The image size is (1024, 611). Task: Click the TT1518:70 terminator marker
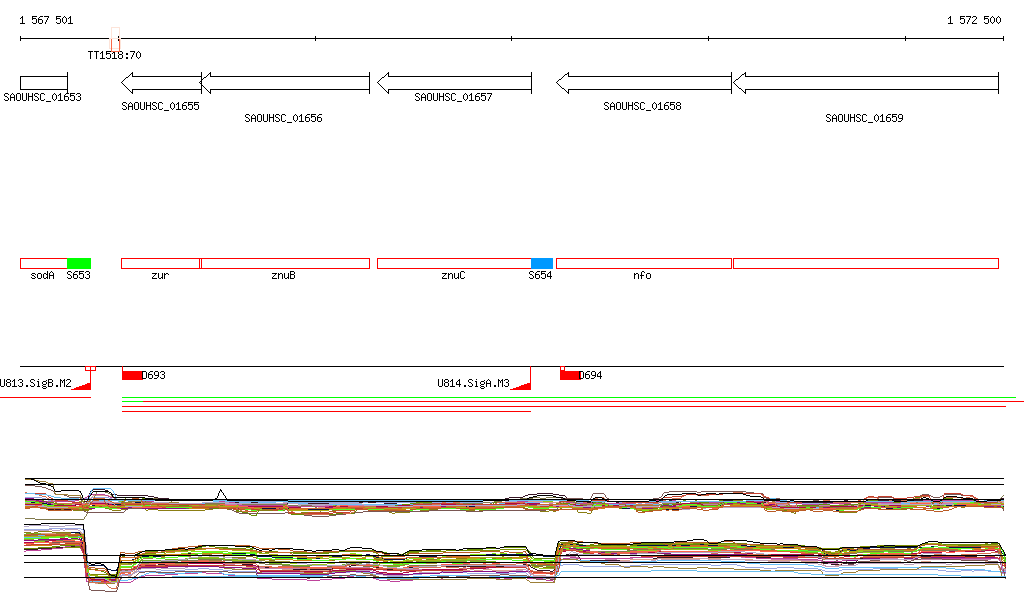tap(116, 42)
